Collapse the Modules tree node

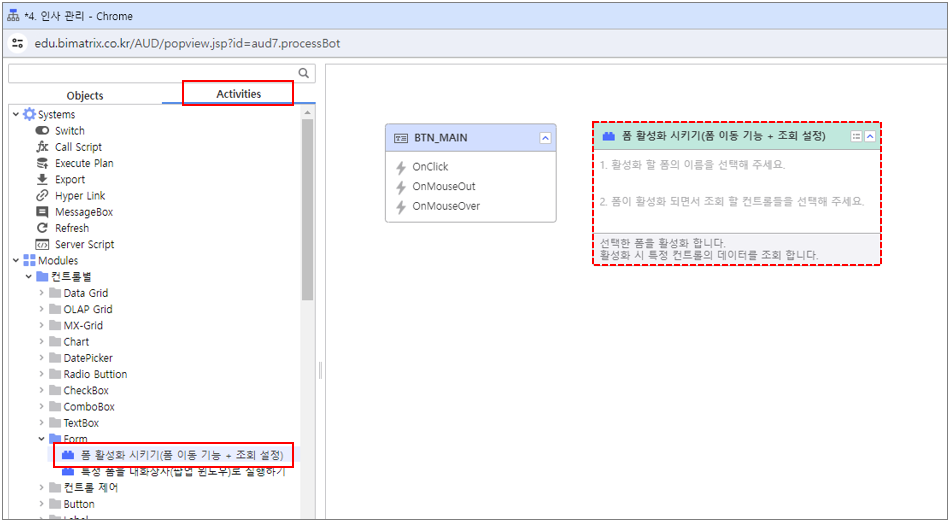[x=16, y=261]
